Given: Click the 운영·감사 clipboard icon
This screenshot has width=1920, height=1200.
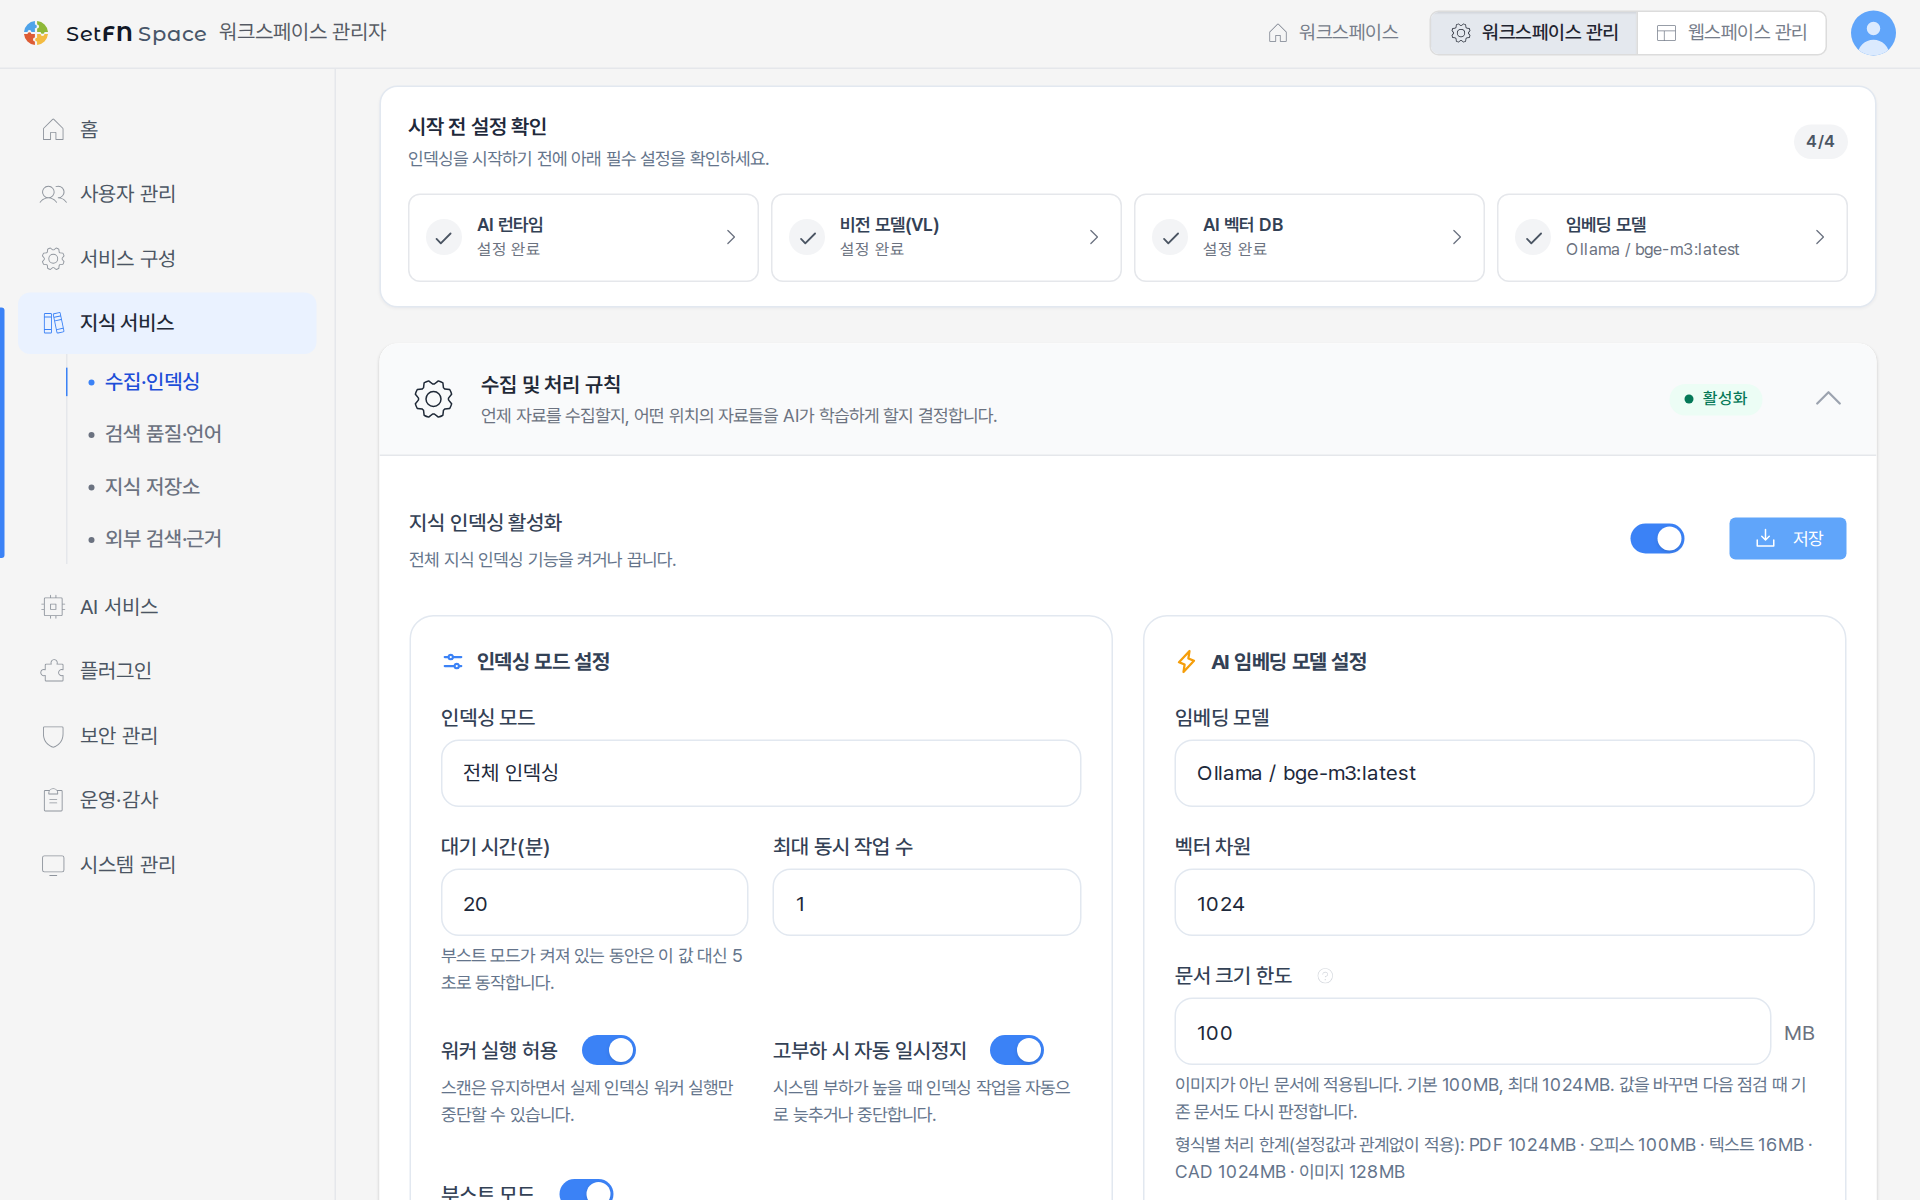Looking at the screenshot, I should pos(53,800).
